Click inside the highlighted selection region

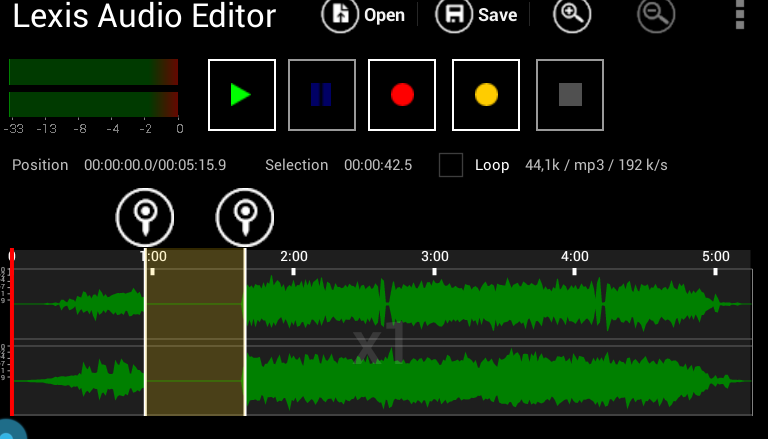click(195, 332)
